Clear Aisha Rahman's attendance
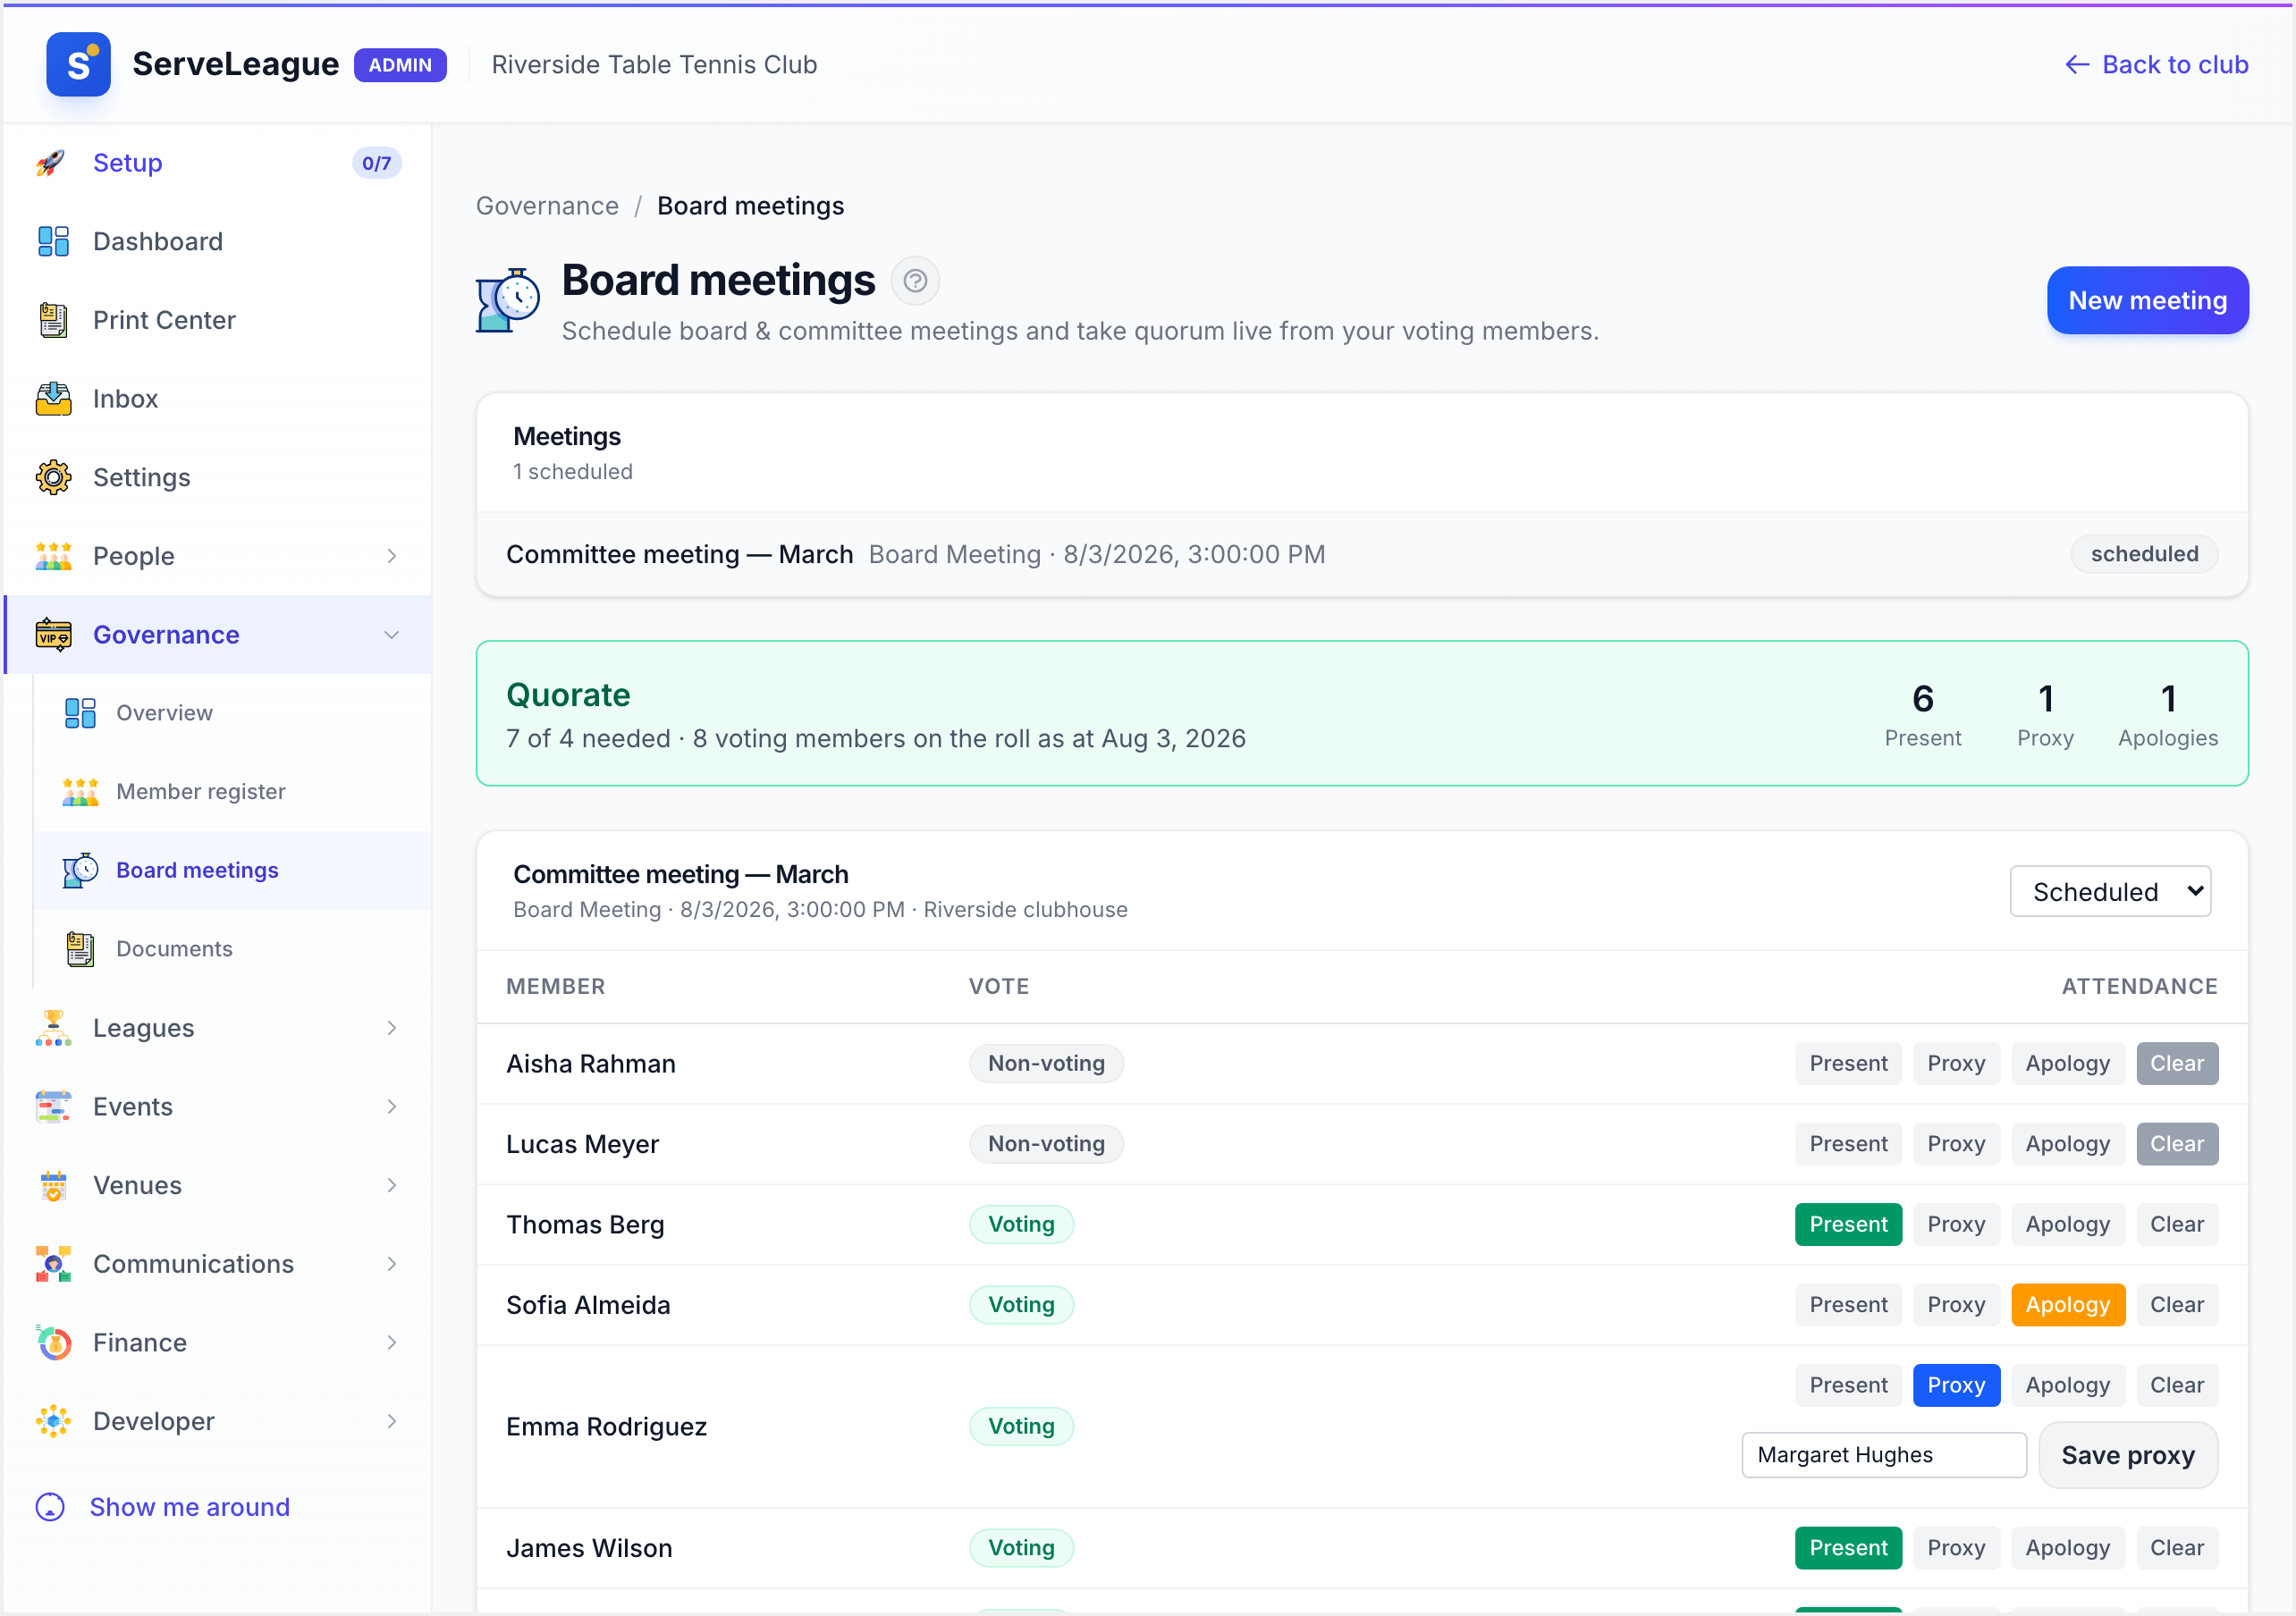The width and height of the screenshot is (2296, 1616). point(2177,1063)
